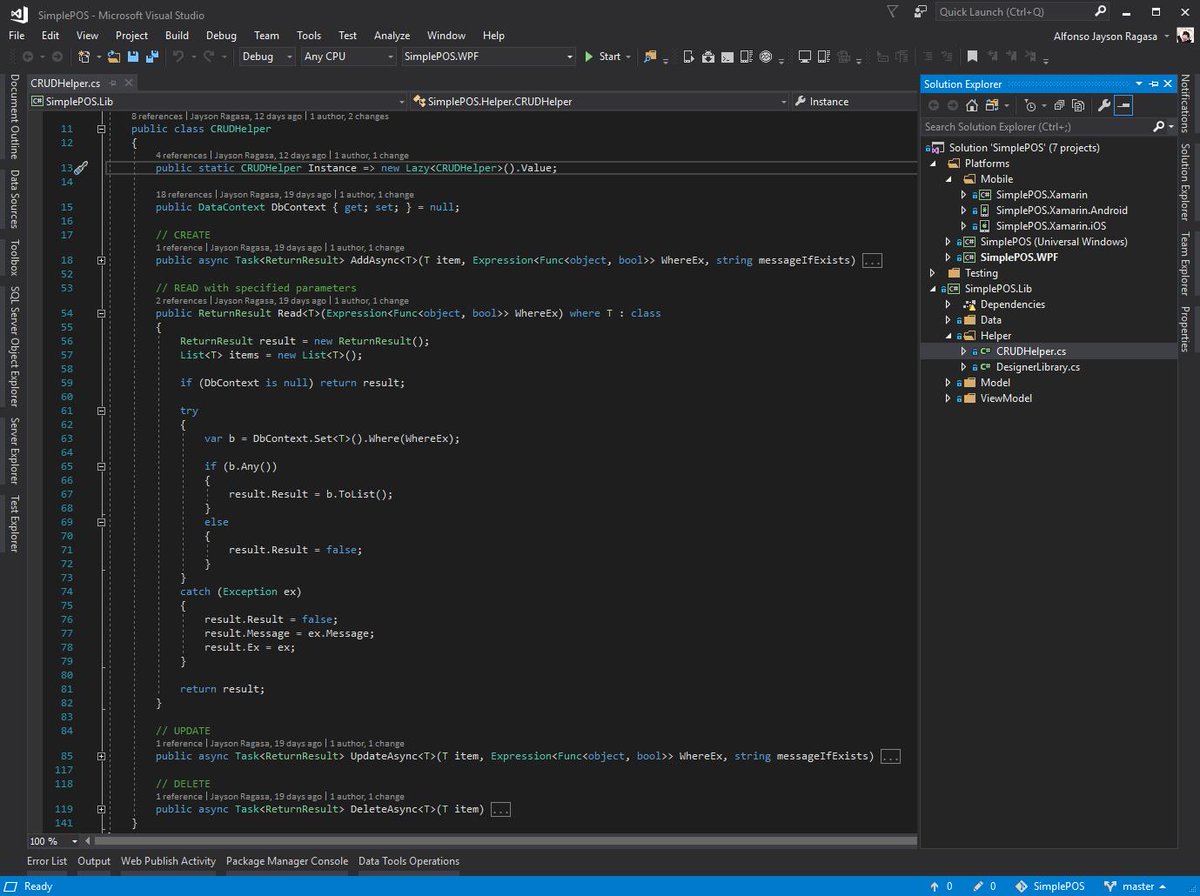Switch to the Package Manager Console tab
Image resolution: width=1200 pixels, height=896 pixels.
tap(287, 861)
